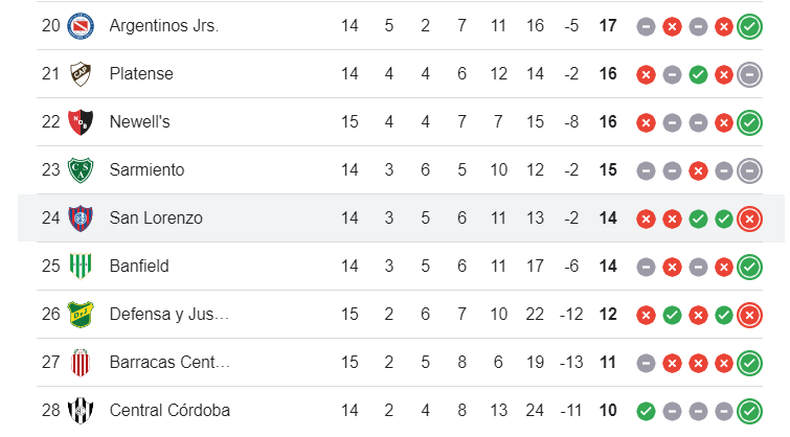Click the Sarmiento green shield logo
This screenshot has height=437, width=790.
click(81, 170)
